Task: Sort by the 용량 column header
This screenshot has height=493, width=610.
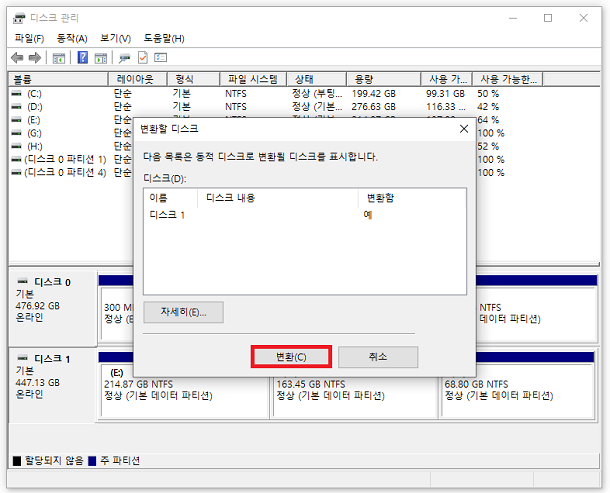Action: click(x=384, y=79)
